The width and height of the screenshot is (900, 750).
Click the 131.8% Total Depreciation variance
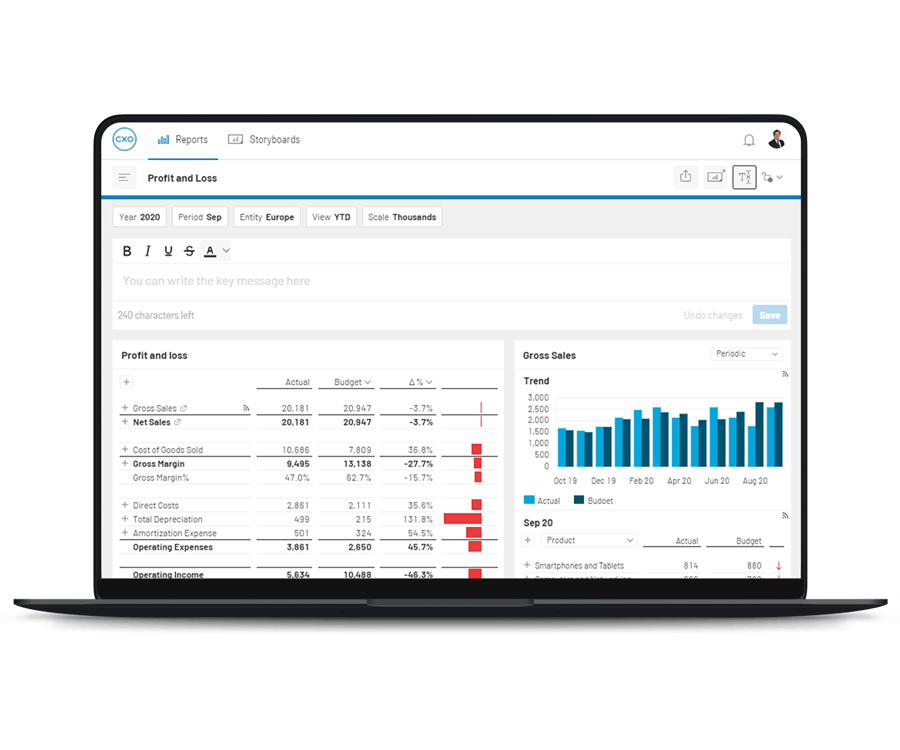pyautogui.click(x=418, y=519)
